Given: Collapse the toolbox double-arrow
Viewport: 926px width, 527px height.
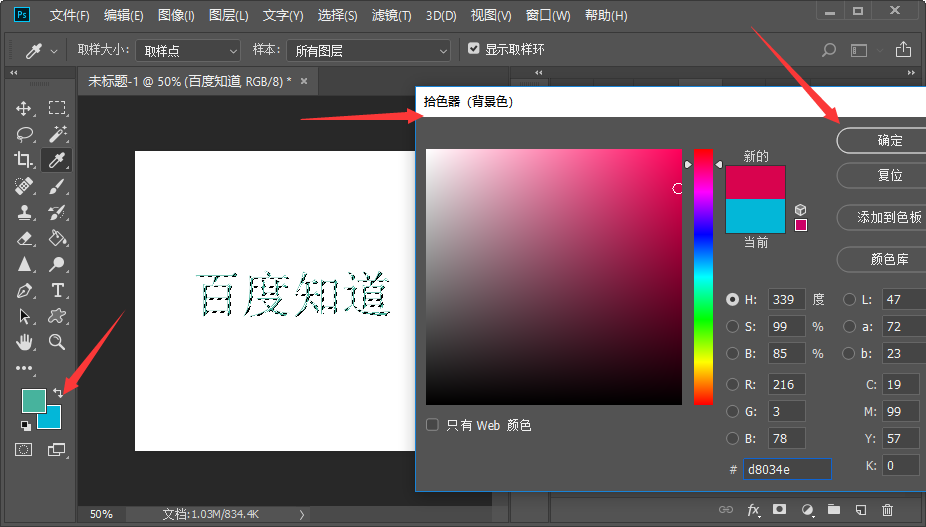Looking at the screenshot, I should point(14,73).
